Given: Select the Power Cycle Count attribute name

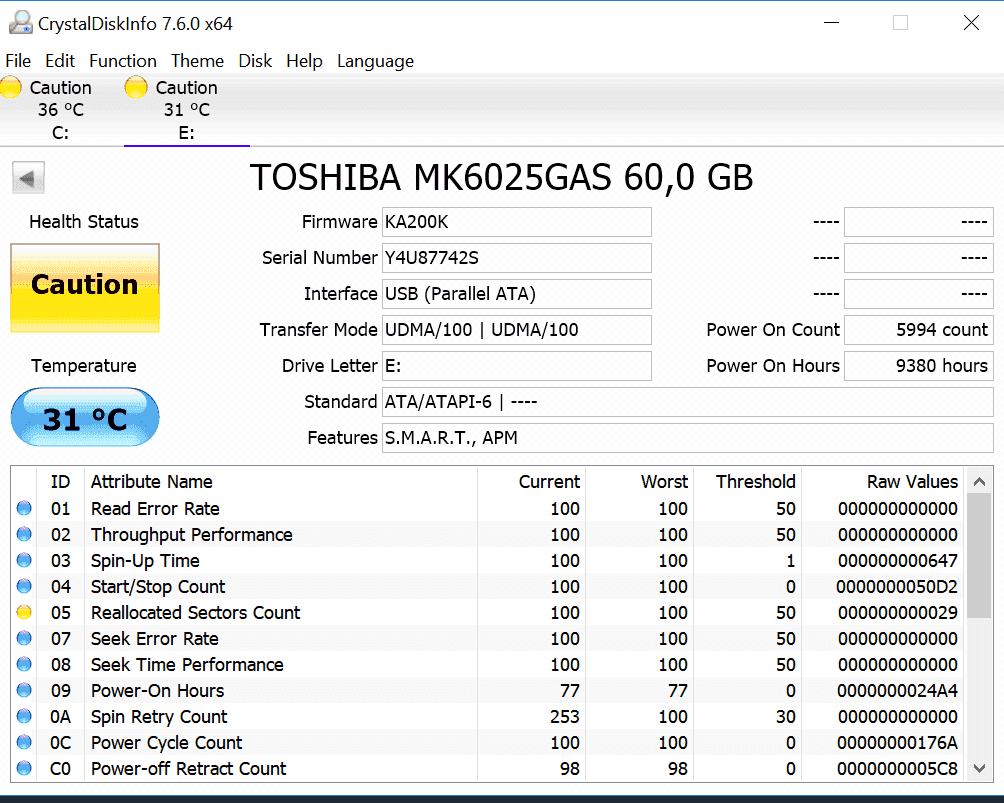Looking at the screenshot, I should (166, 743).
